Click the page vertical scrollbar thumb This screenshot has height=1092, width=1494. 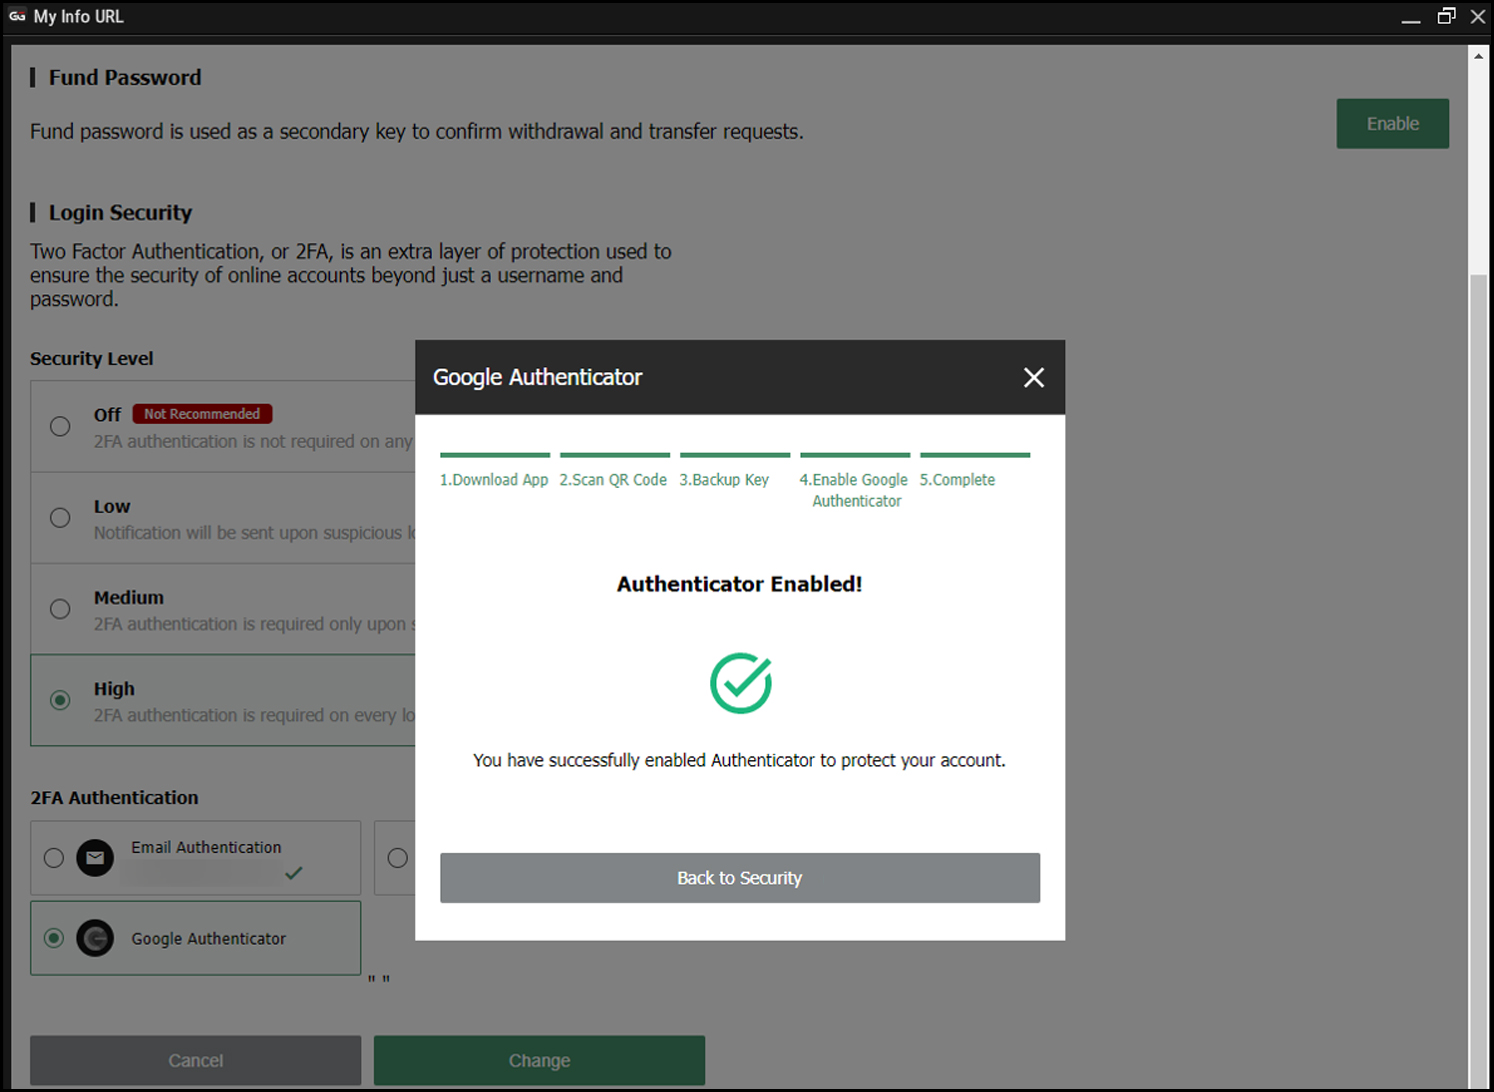click(1478, 680)
